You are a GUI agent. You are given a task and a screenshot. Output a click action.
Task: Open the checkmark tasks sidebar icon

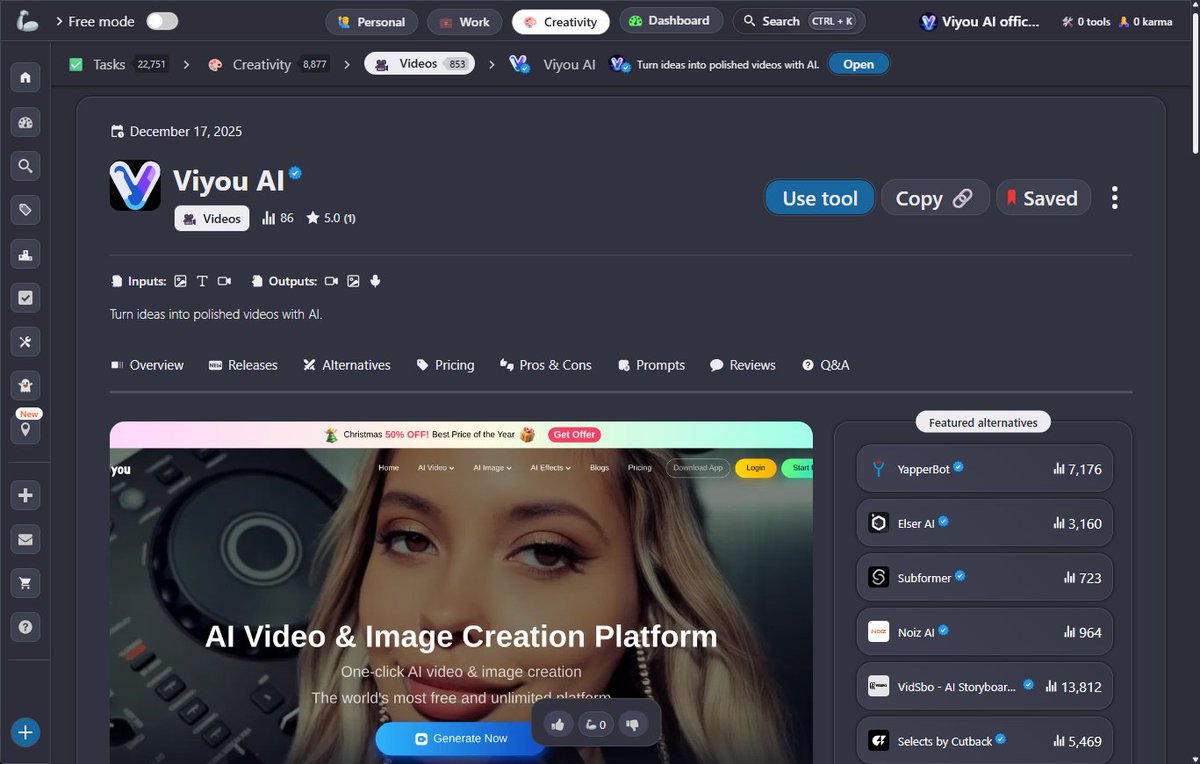(25, 298)
